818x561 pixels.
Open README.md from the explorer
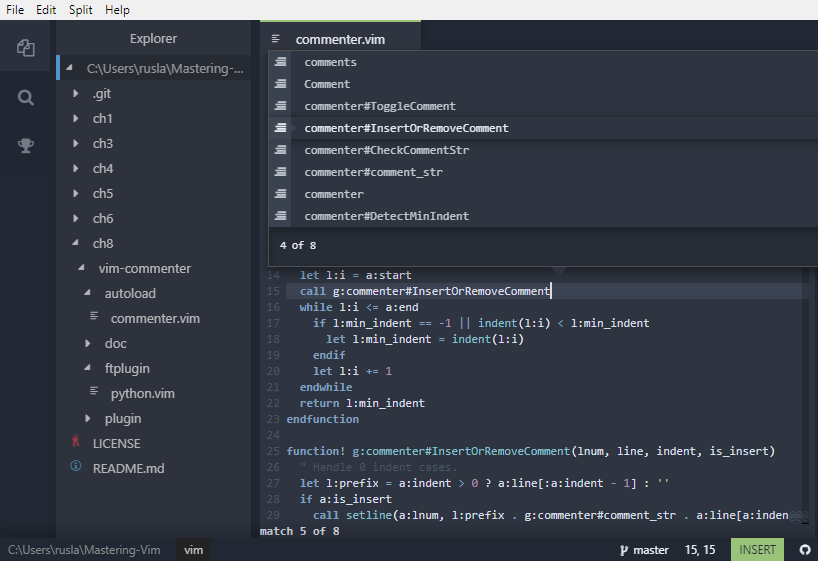[x=128, y=468]
